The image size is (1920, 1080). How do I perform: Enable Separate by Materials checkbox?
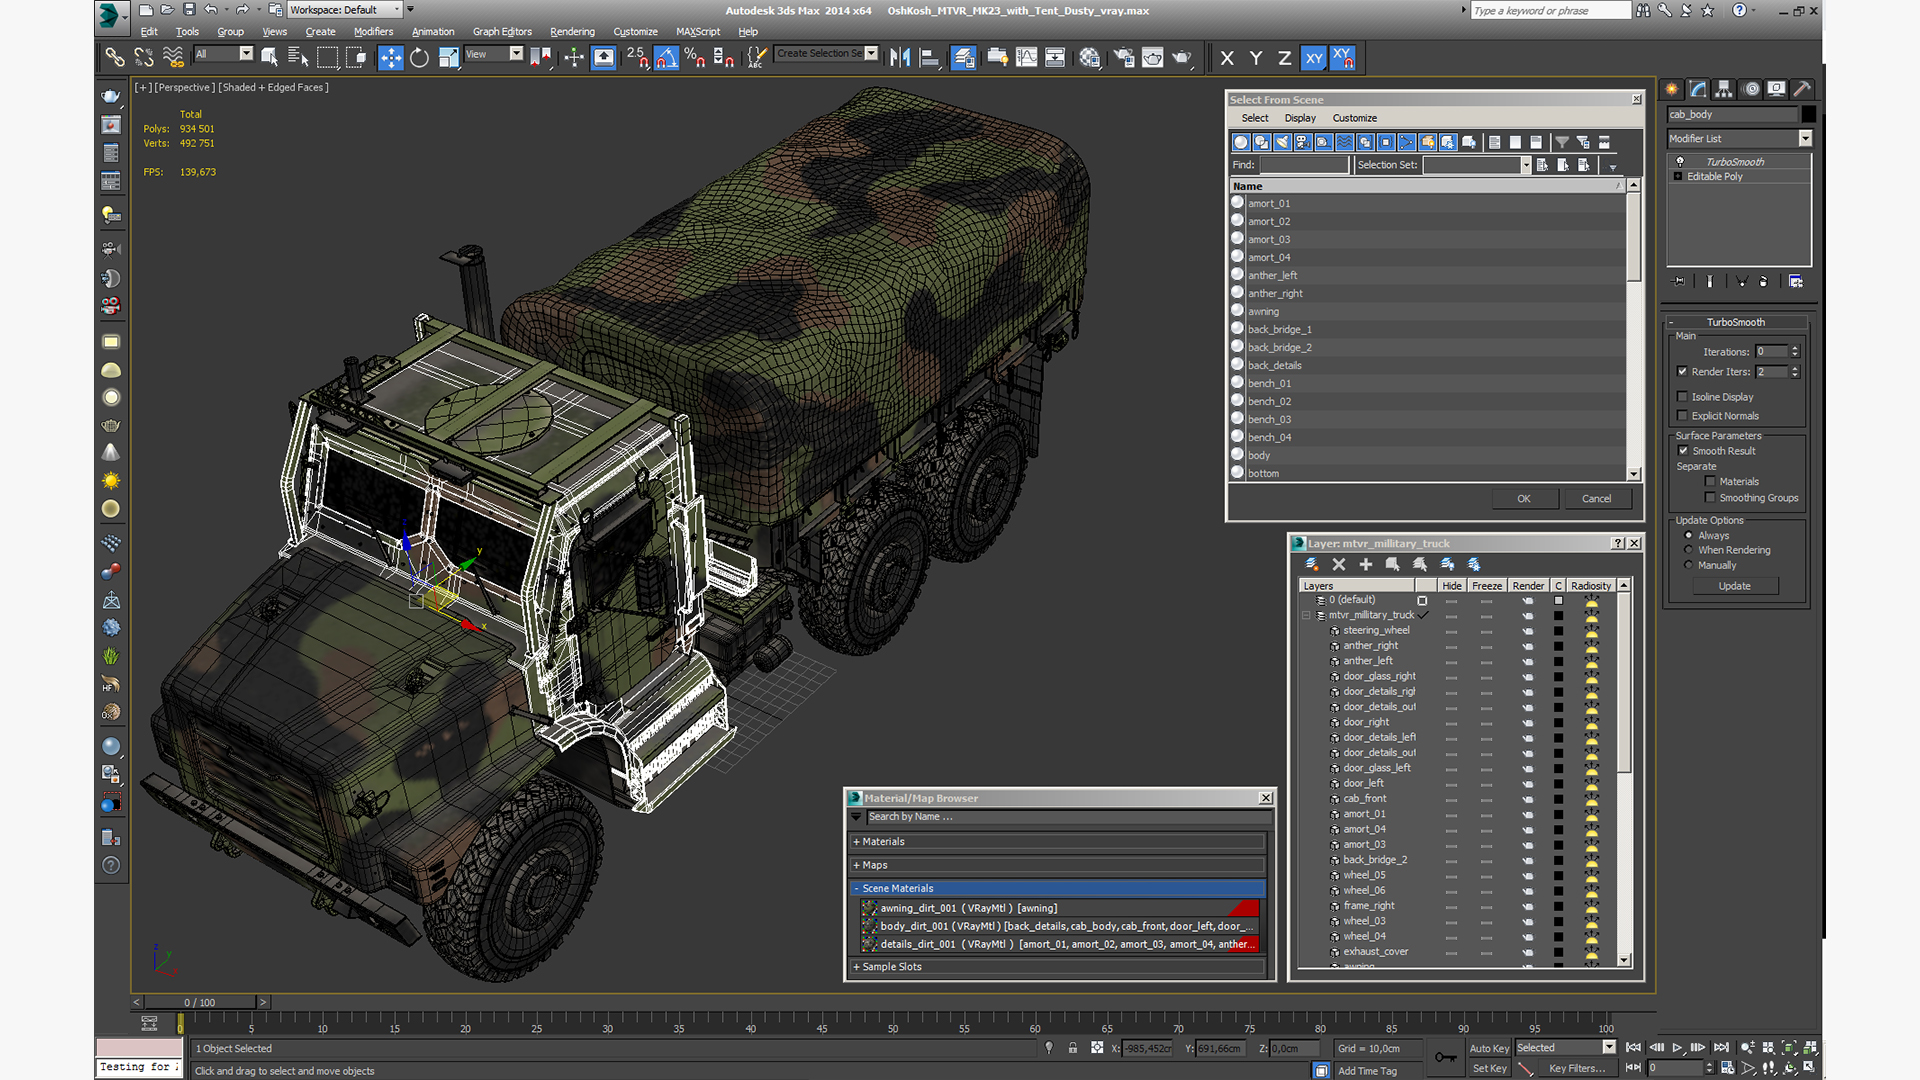1710,482
